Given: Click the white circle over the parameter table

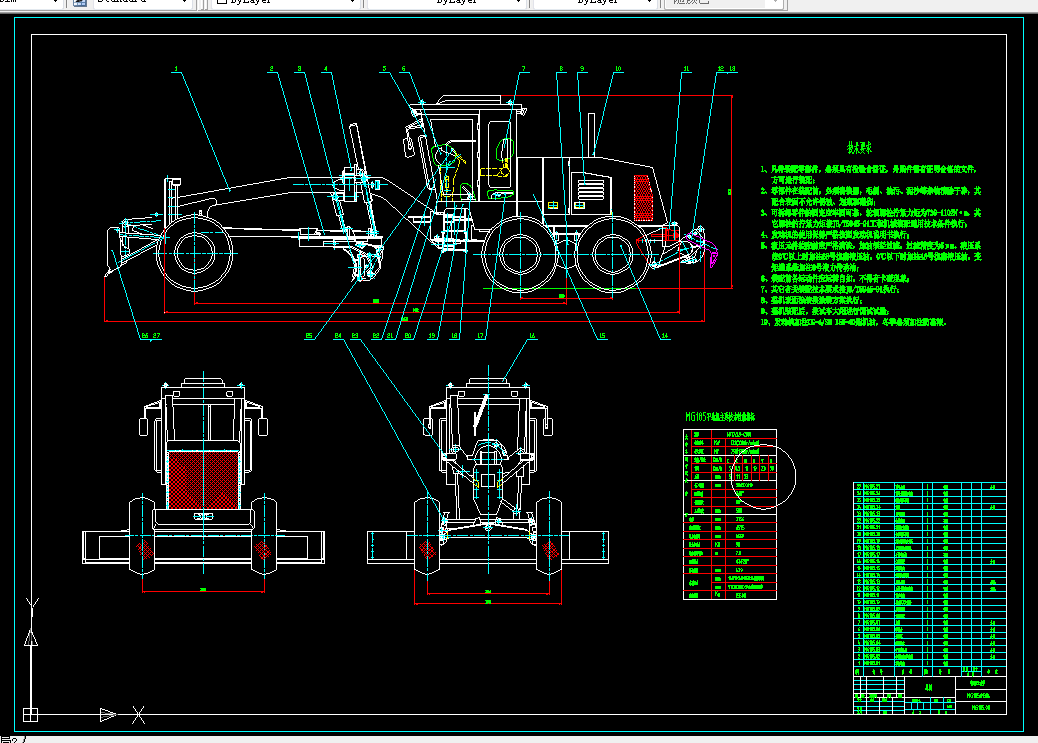Looking at the screenshot, I should 763,476.
